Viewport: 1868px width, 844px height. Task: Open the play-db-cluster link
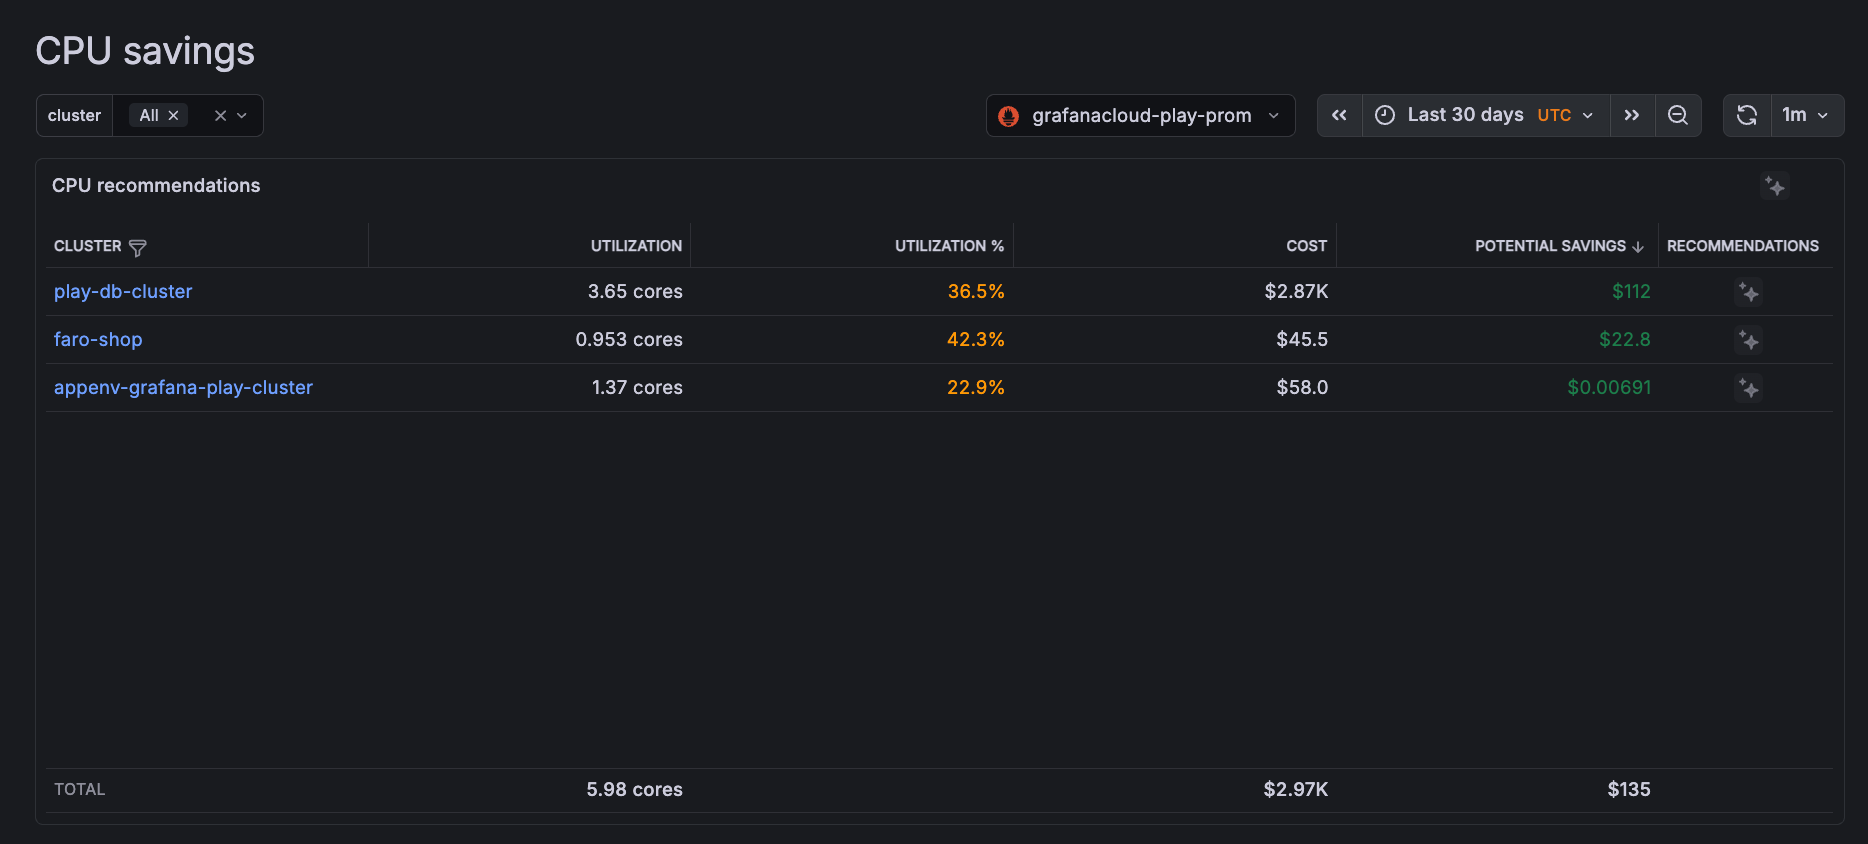pyautogui.click(x=123, y=292)
